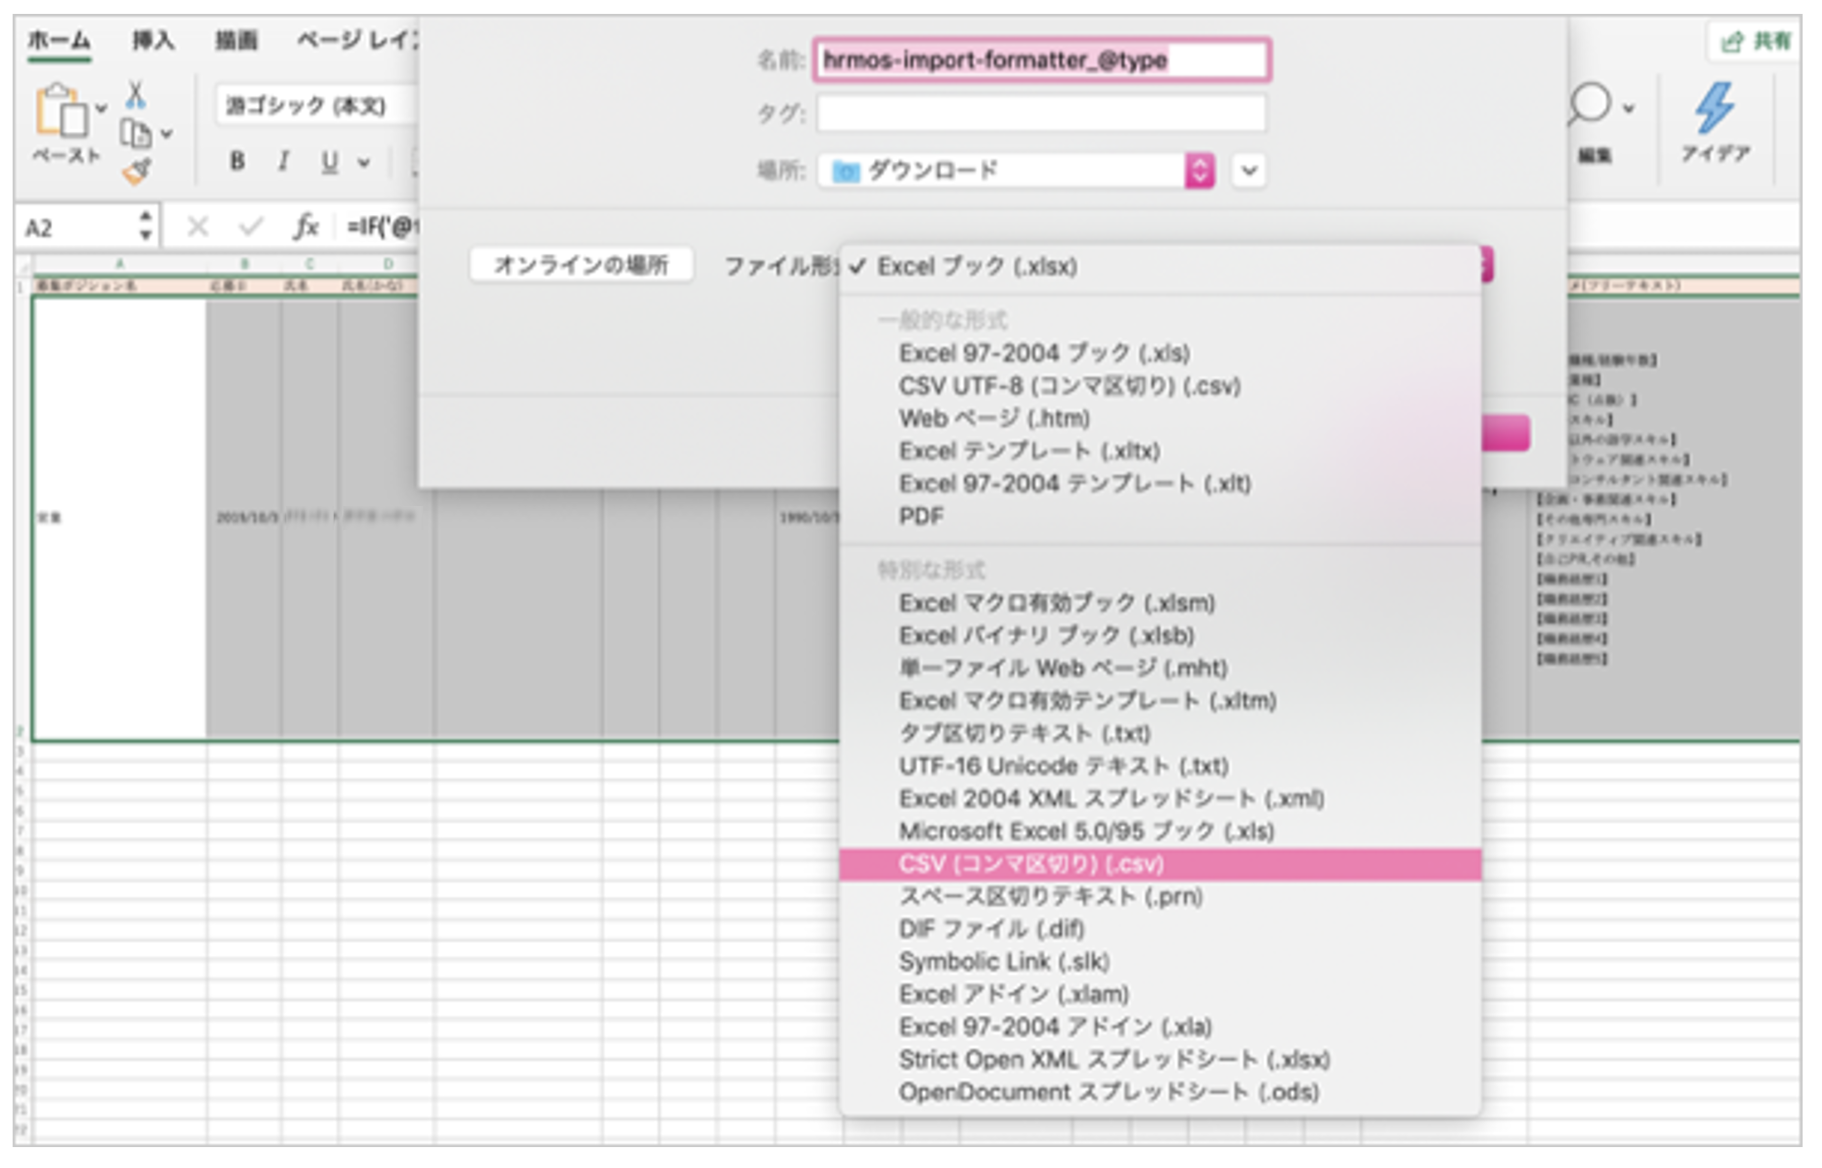This screenshot has width=1822, height=1168.
Task: Select OpenDocument スプレッドシート (.ods)
Action: 1160,1092
